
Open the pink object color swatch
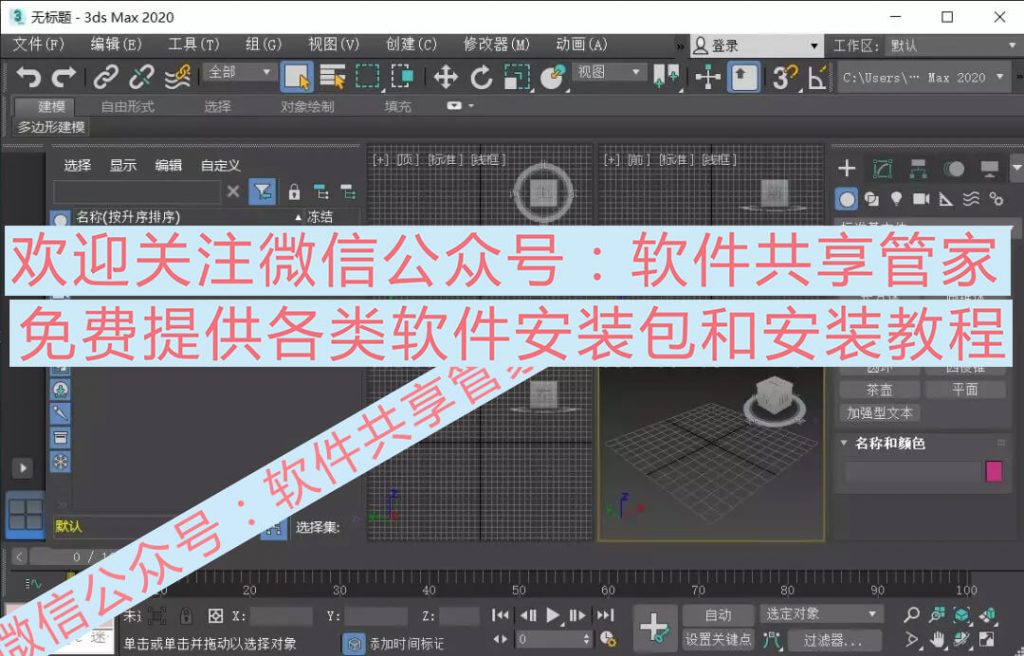pyautogui.click(x=993, y=471)
